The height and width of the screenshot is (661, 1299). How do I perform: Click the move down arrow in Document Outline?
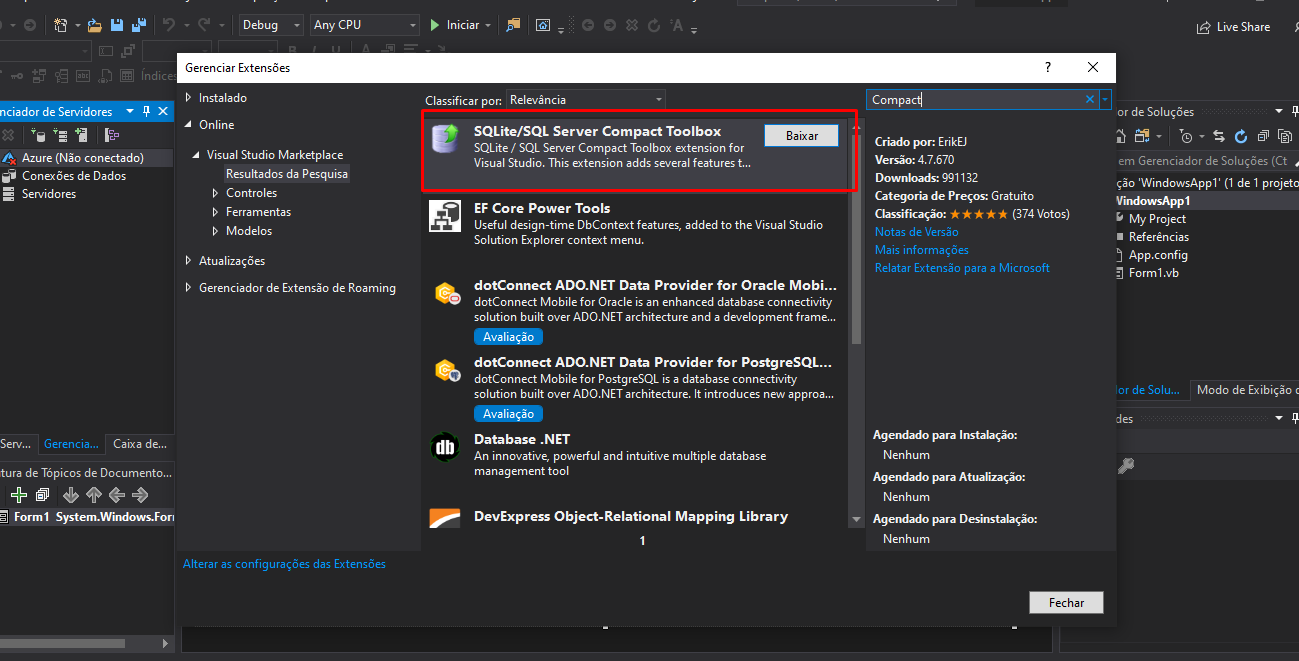click(x=71, y=495)
